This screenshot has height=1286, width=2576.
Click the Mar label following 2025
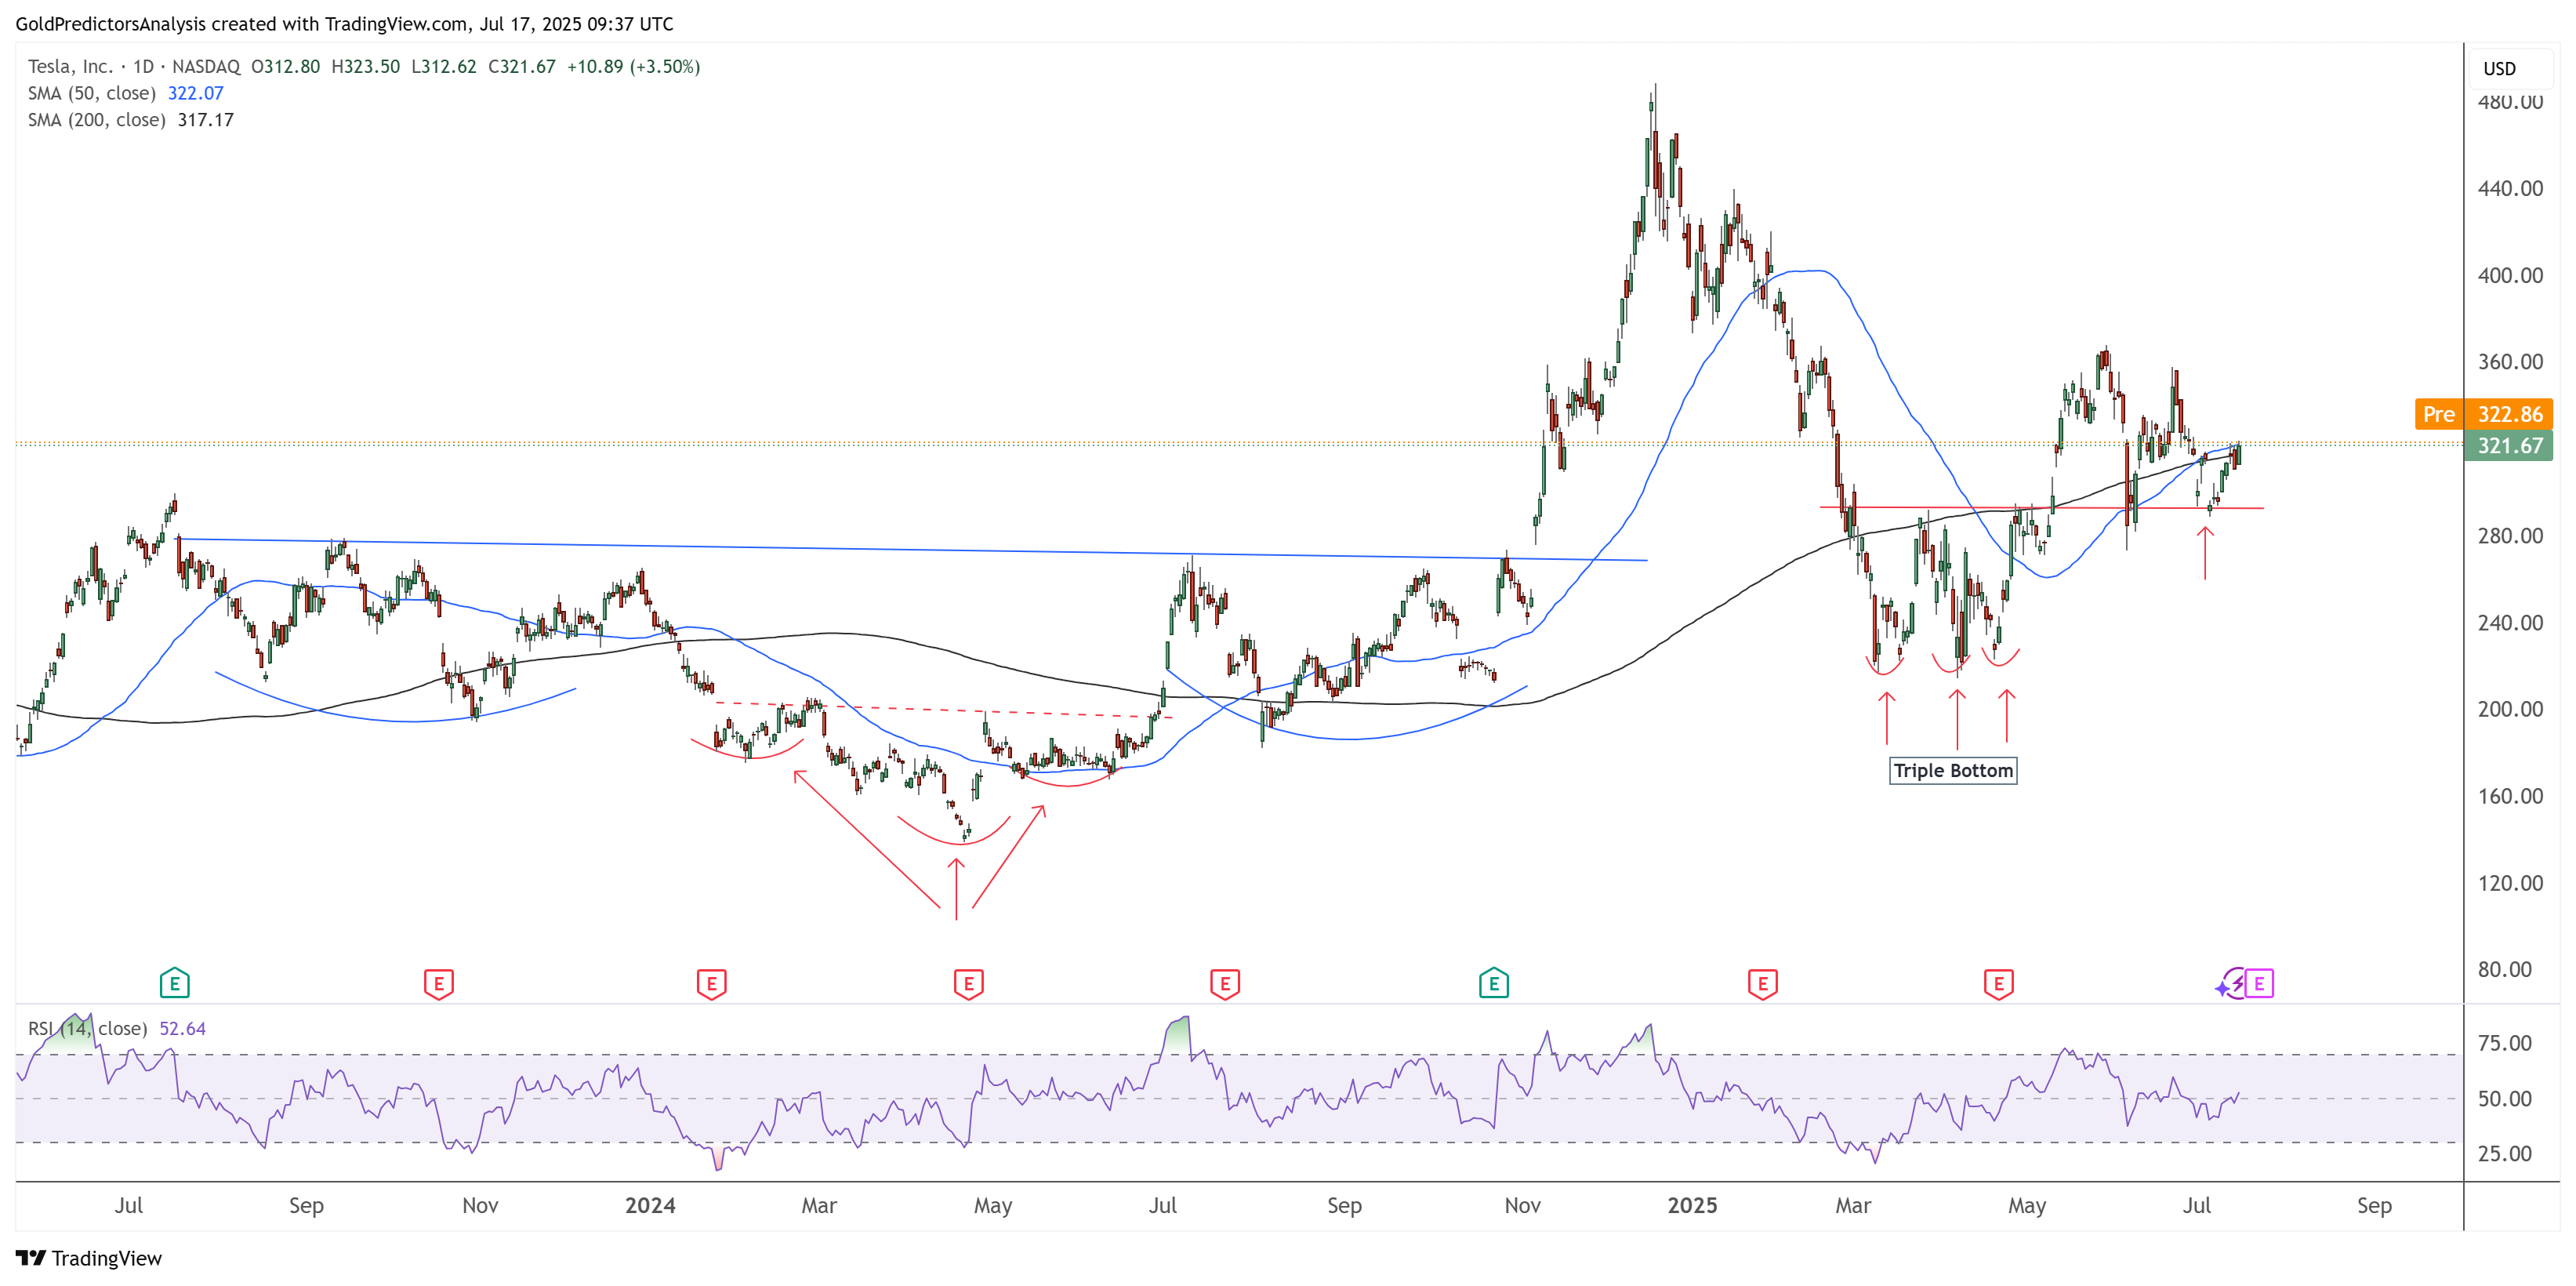(1853, 1205)
